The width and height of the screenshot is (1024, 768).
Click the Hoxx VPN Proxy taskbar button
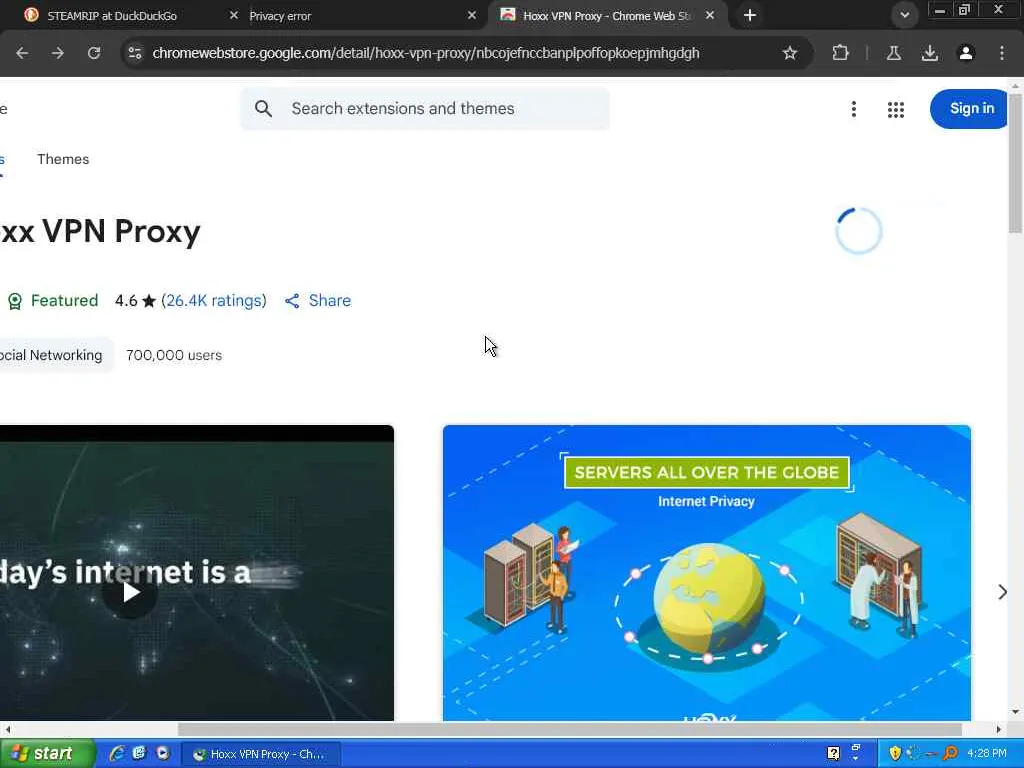(260, 754)
